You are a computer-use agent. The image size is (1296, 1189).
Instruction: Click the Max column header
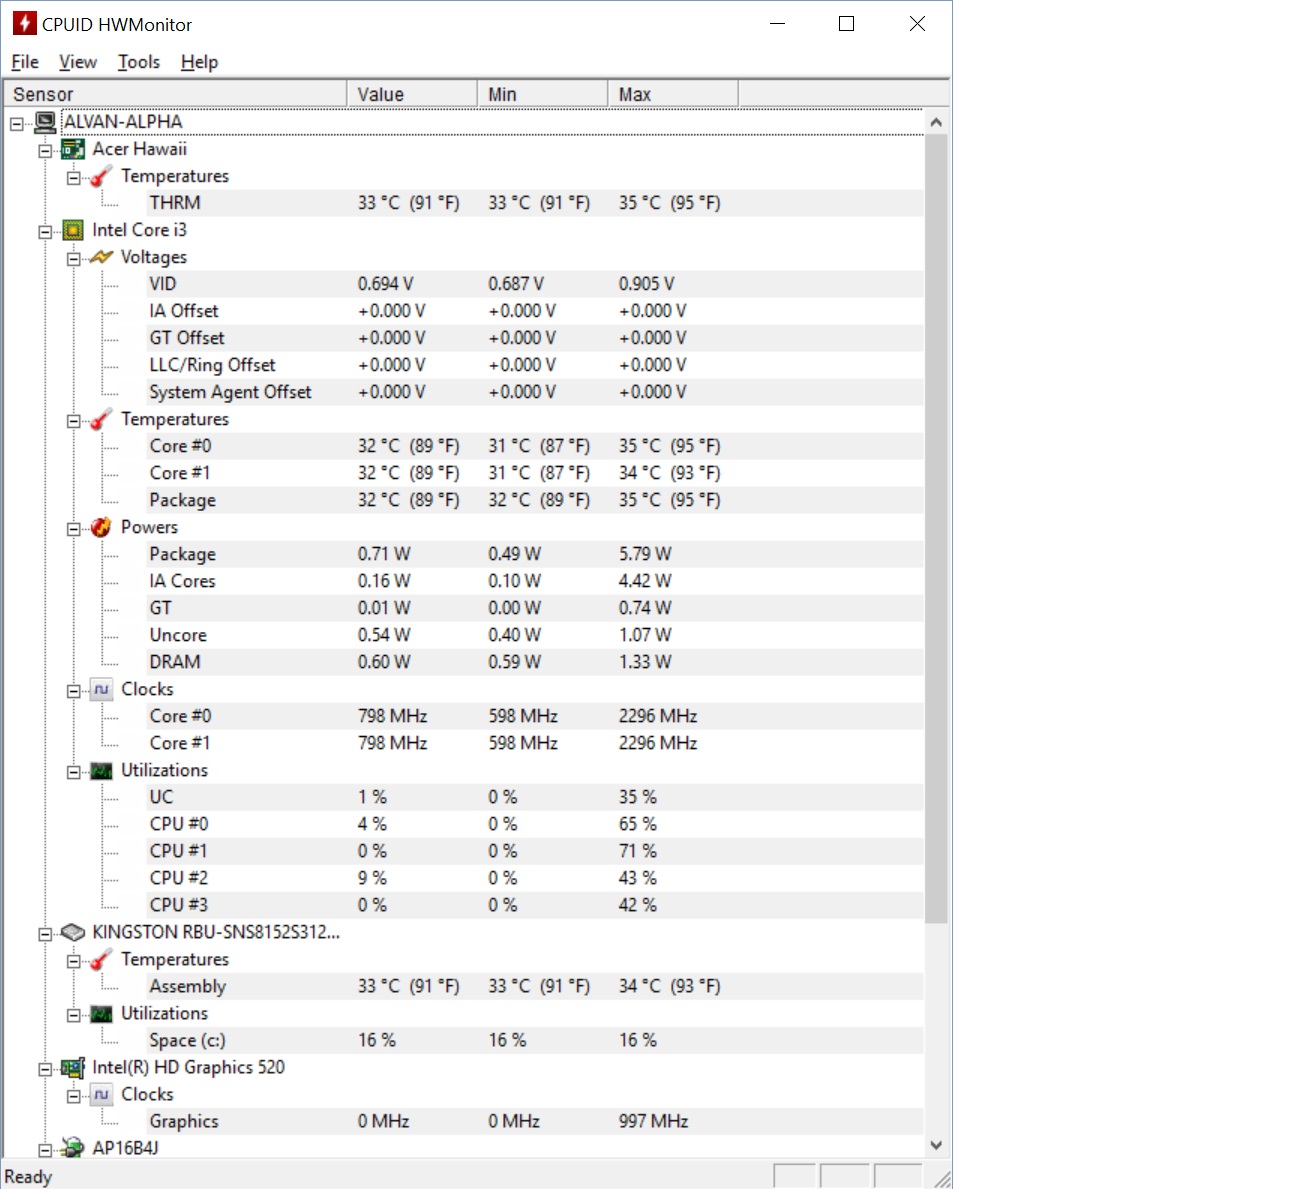coord(673,94)
